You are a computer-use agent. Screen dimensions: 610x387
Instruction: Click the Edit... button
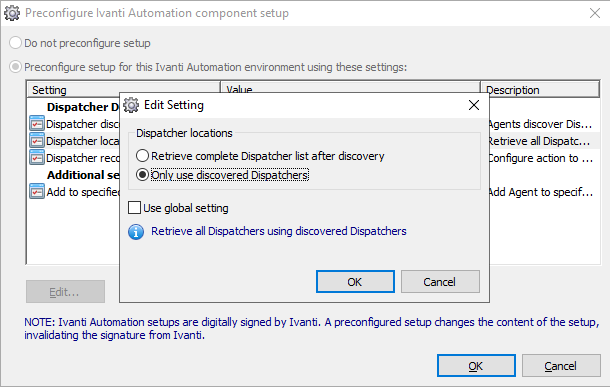(x=65, y=292)
